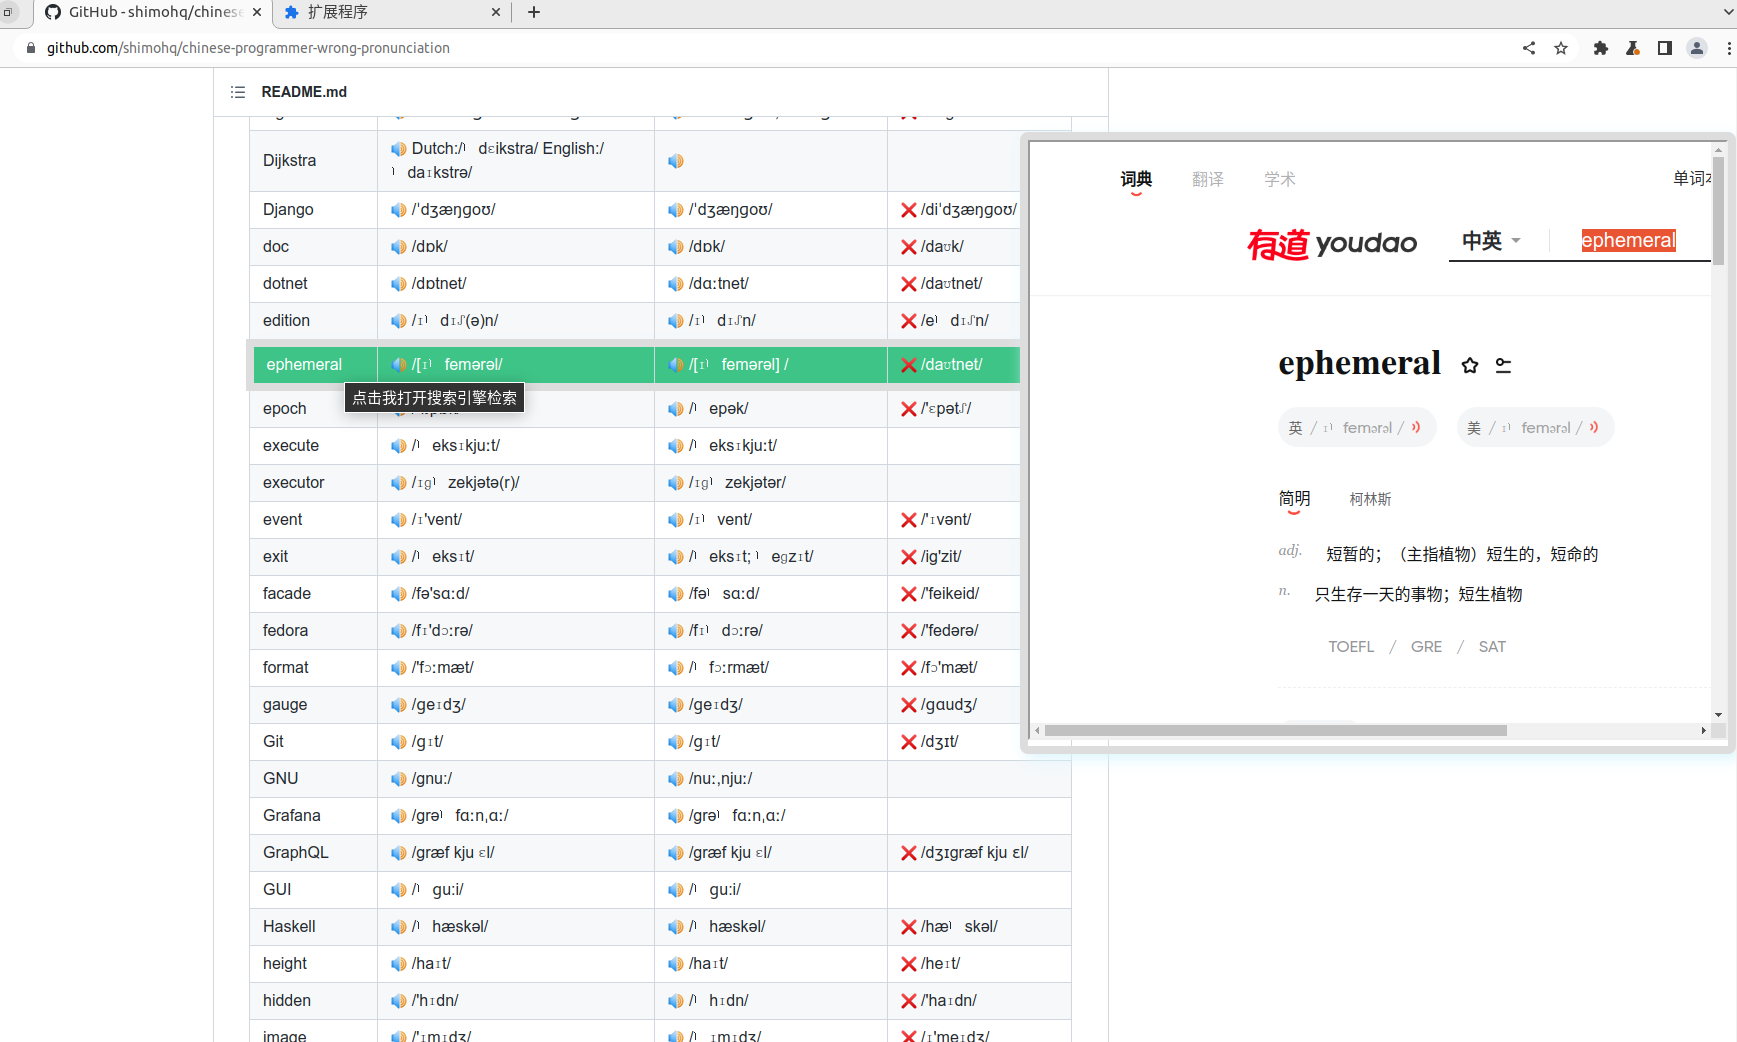Open a new browser tab
This screenshot has width=1737, height=1042.
coord(534,12)
